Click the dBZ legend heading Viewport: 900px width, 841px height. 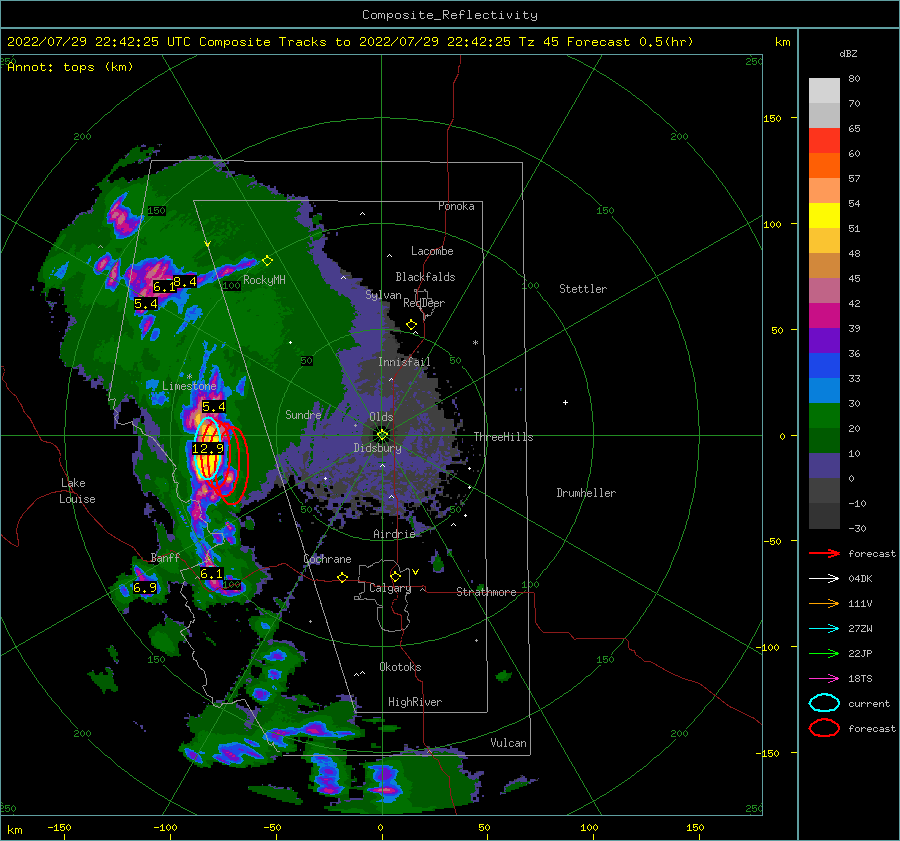pos(848,53)
